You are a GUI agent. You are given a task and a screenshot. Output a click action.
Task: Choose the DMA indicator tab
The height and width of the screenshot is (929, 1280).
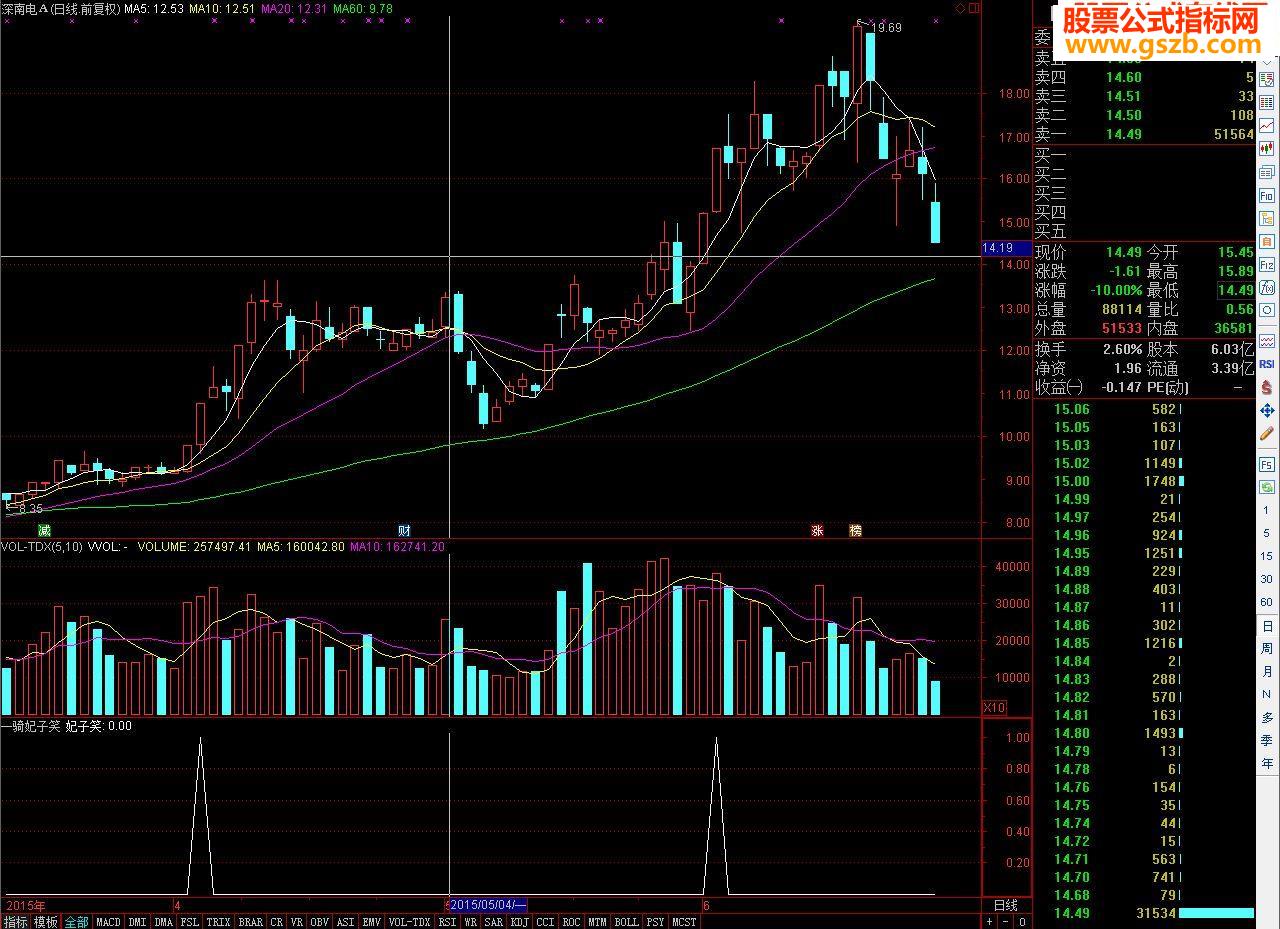click(164, 921)
